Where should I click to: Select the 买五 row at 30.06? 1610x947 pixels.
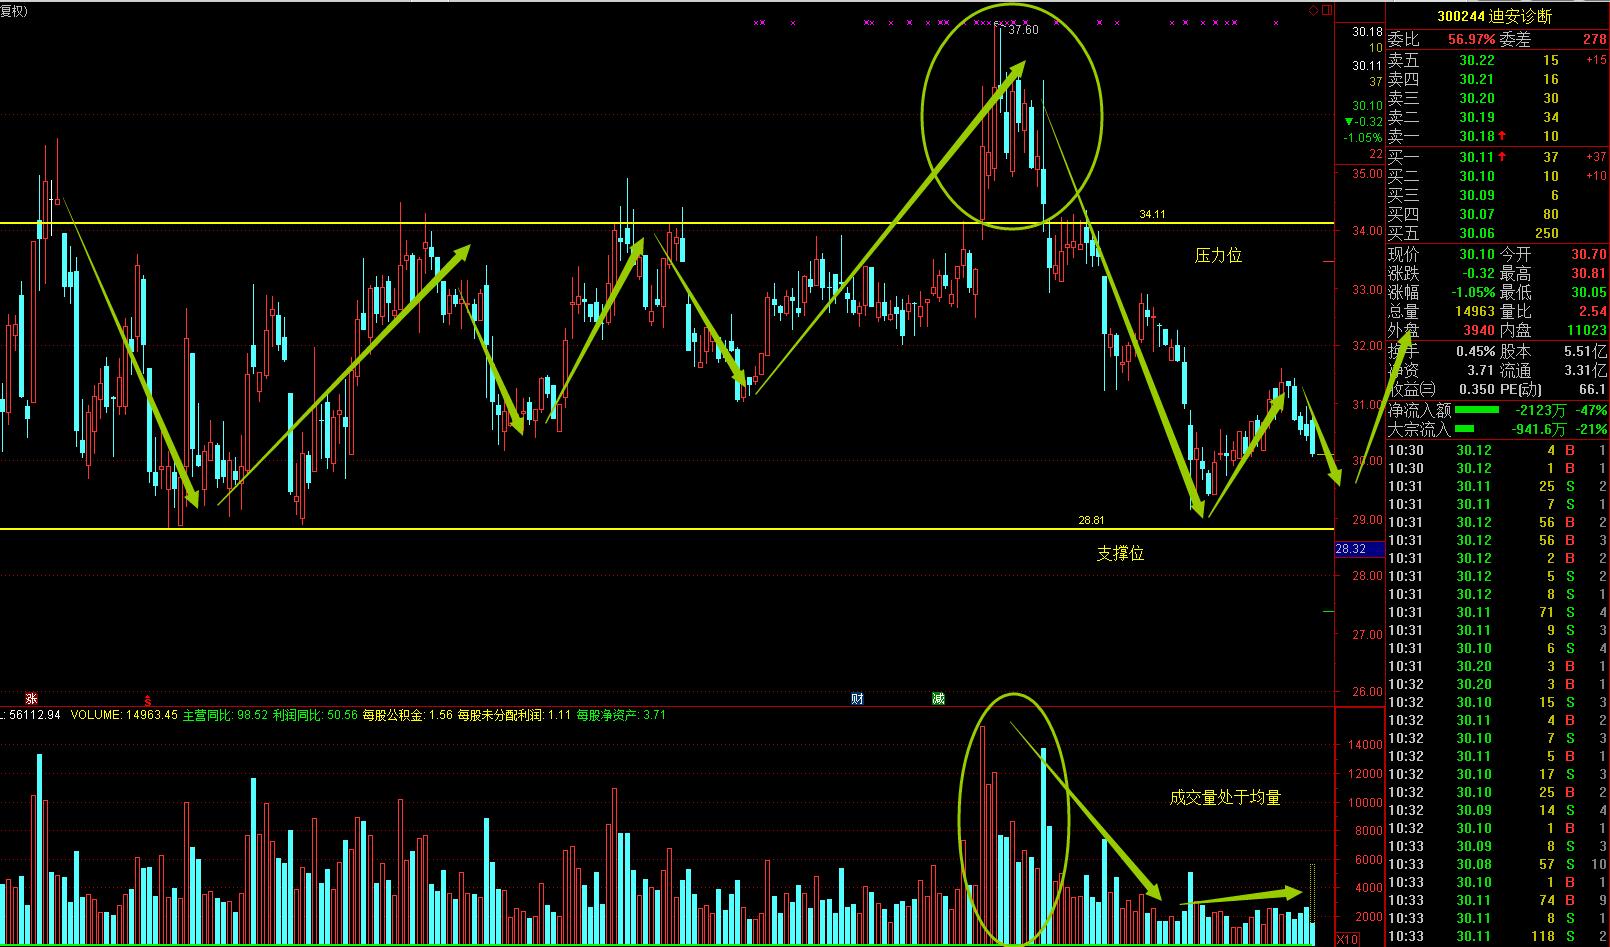pyautogui.click(x=1497, y=233)
